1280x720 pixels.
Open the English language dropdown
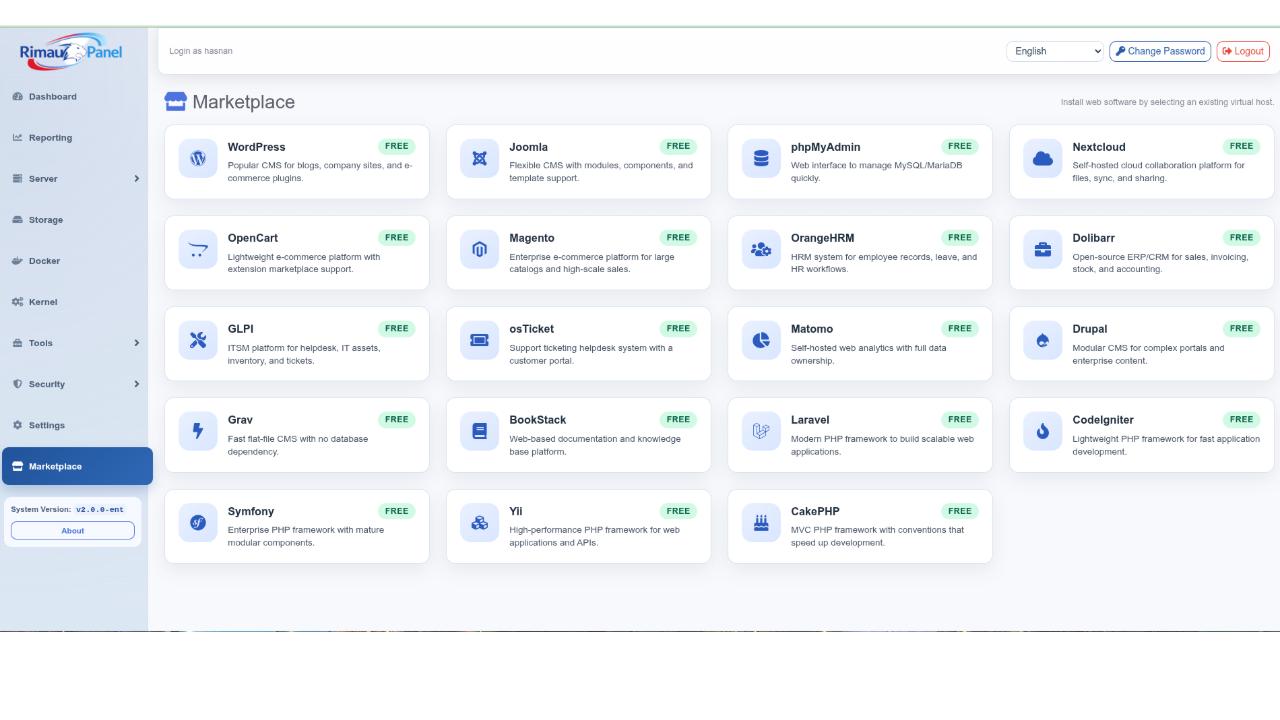[1054, 51]
